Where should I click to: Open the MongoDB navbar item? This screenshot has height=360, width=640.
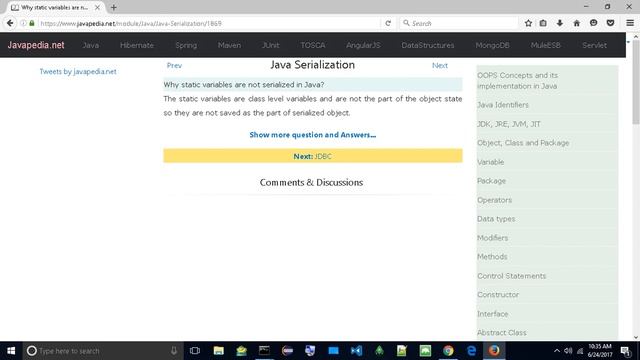point(492,45)
